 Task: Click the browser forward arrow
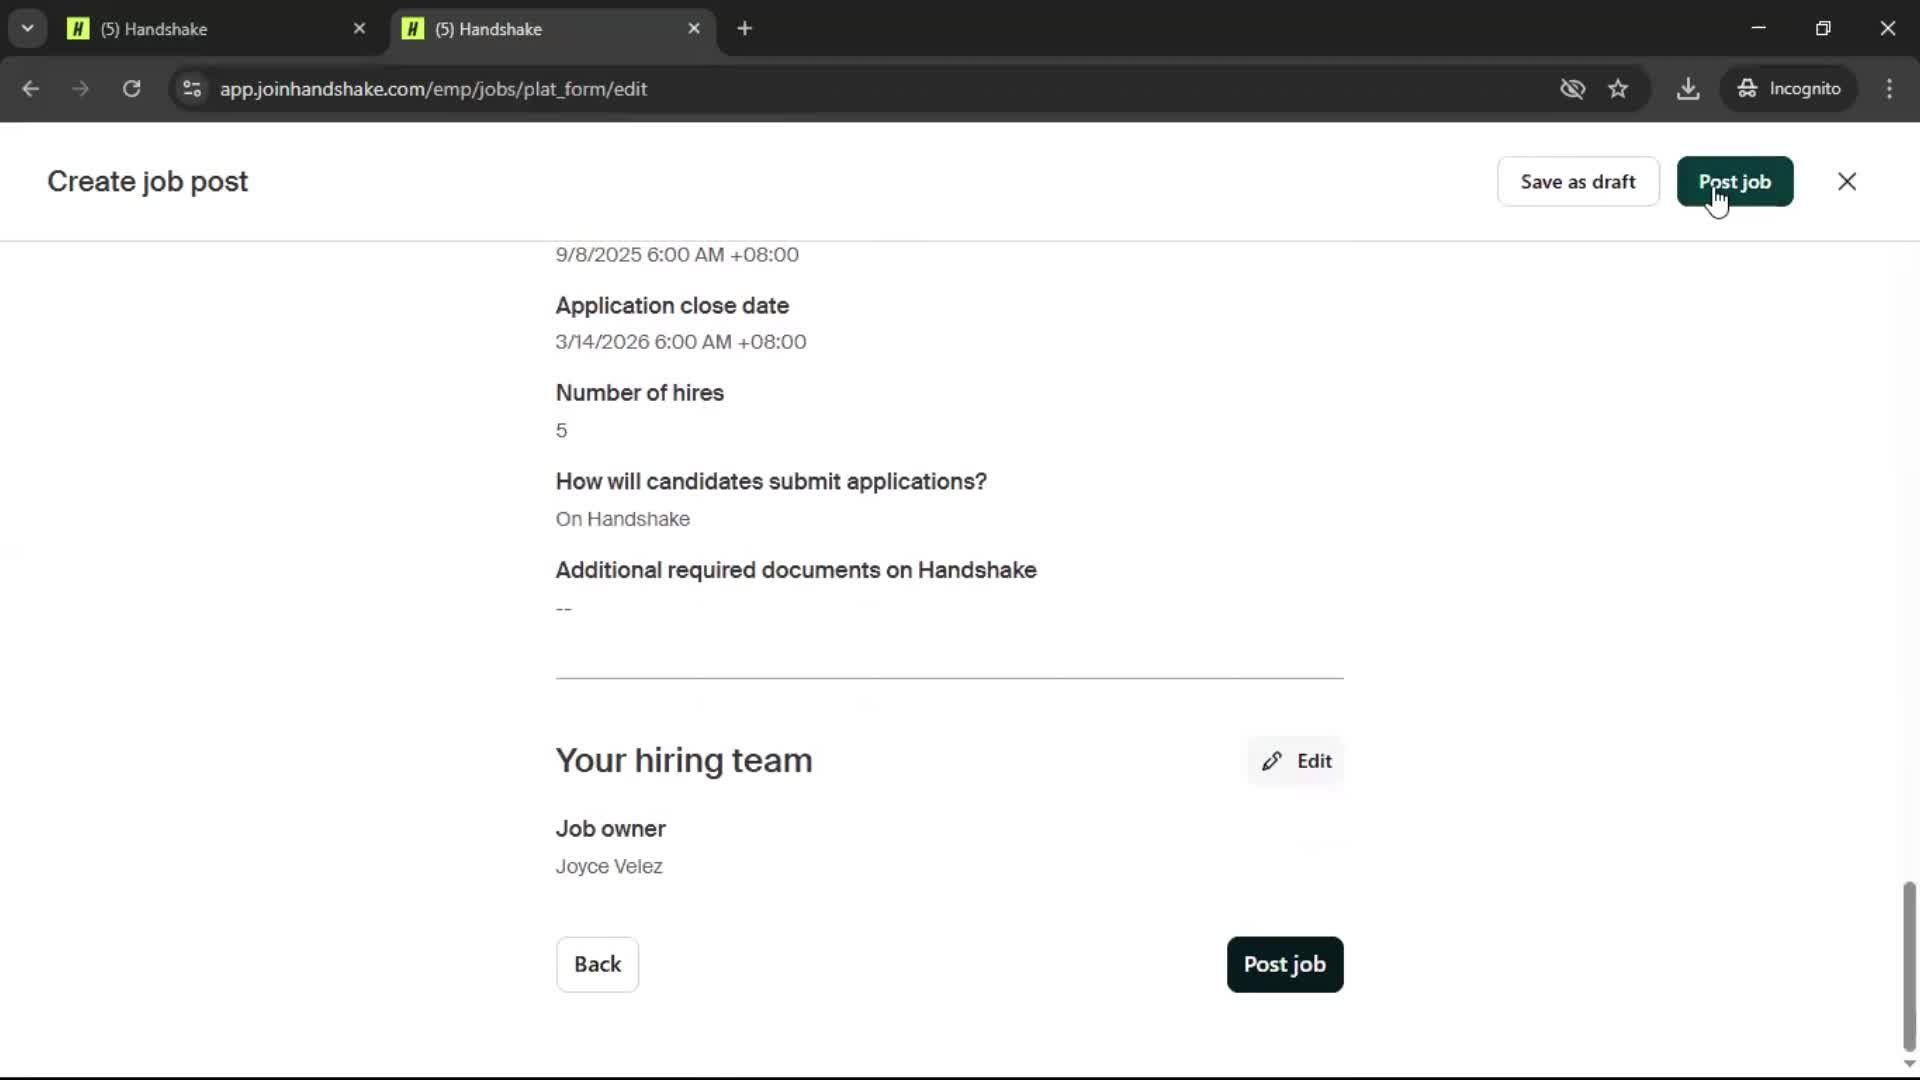(81, 89)
